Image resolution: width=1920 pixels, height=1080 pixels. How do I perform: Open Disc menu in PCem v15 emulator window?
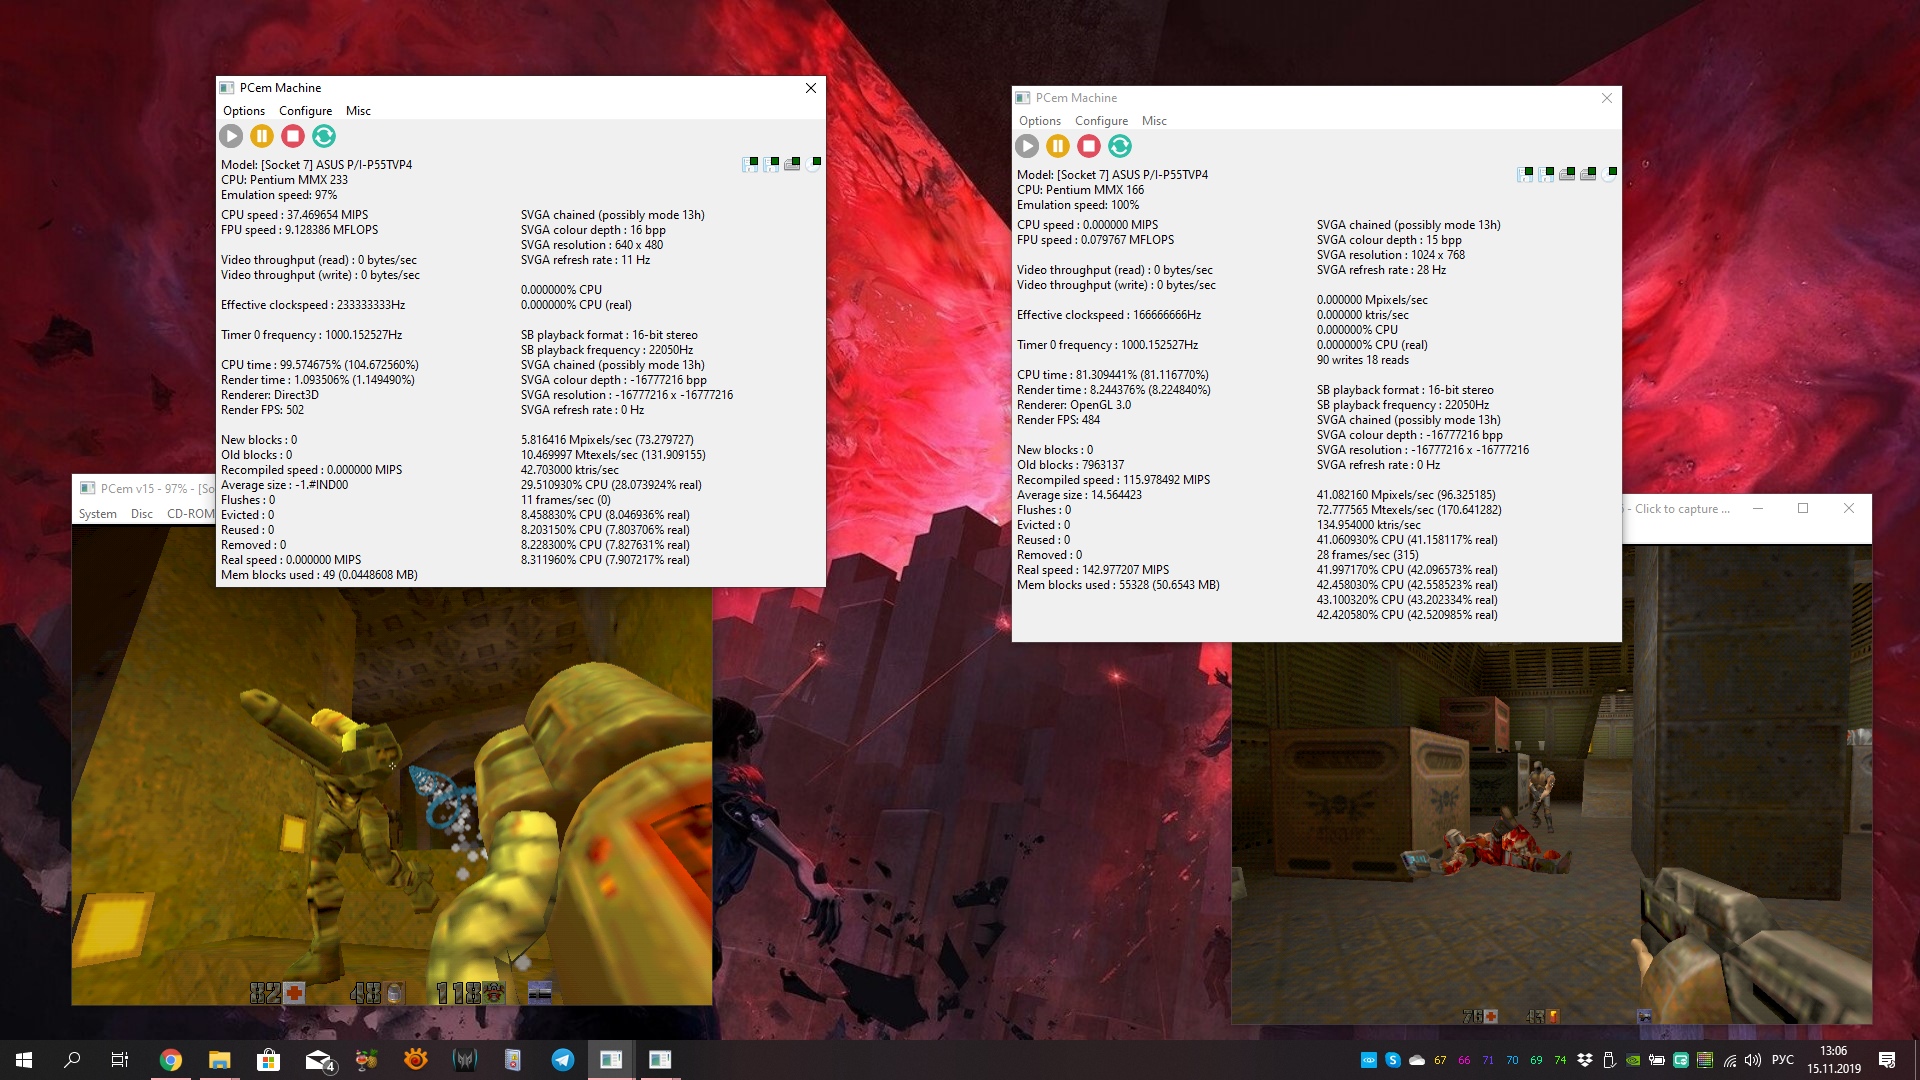142,514
